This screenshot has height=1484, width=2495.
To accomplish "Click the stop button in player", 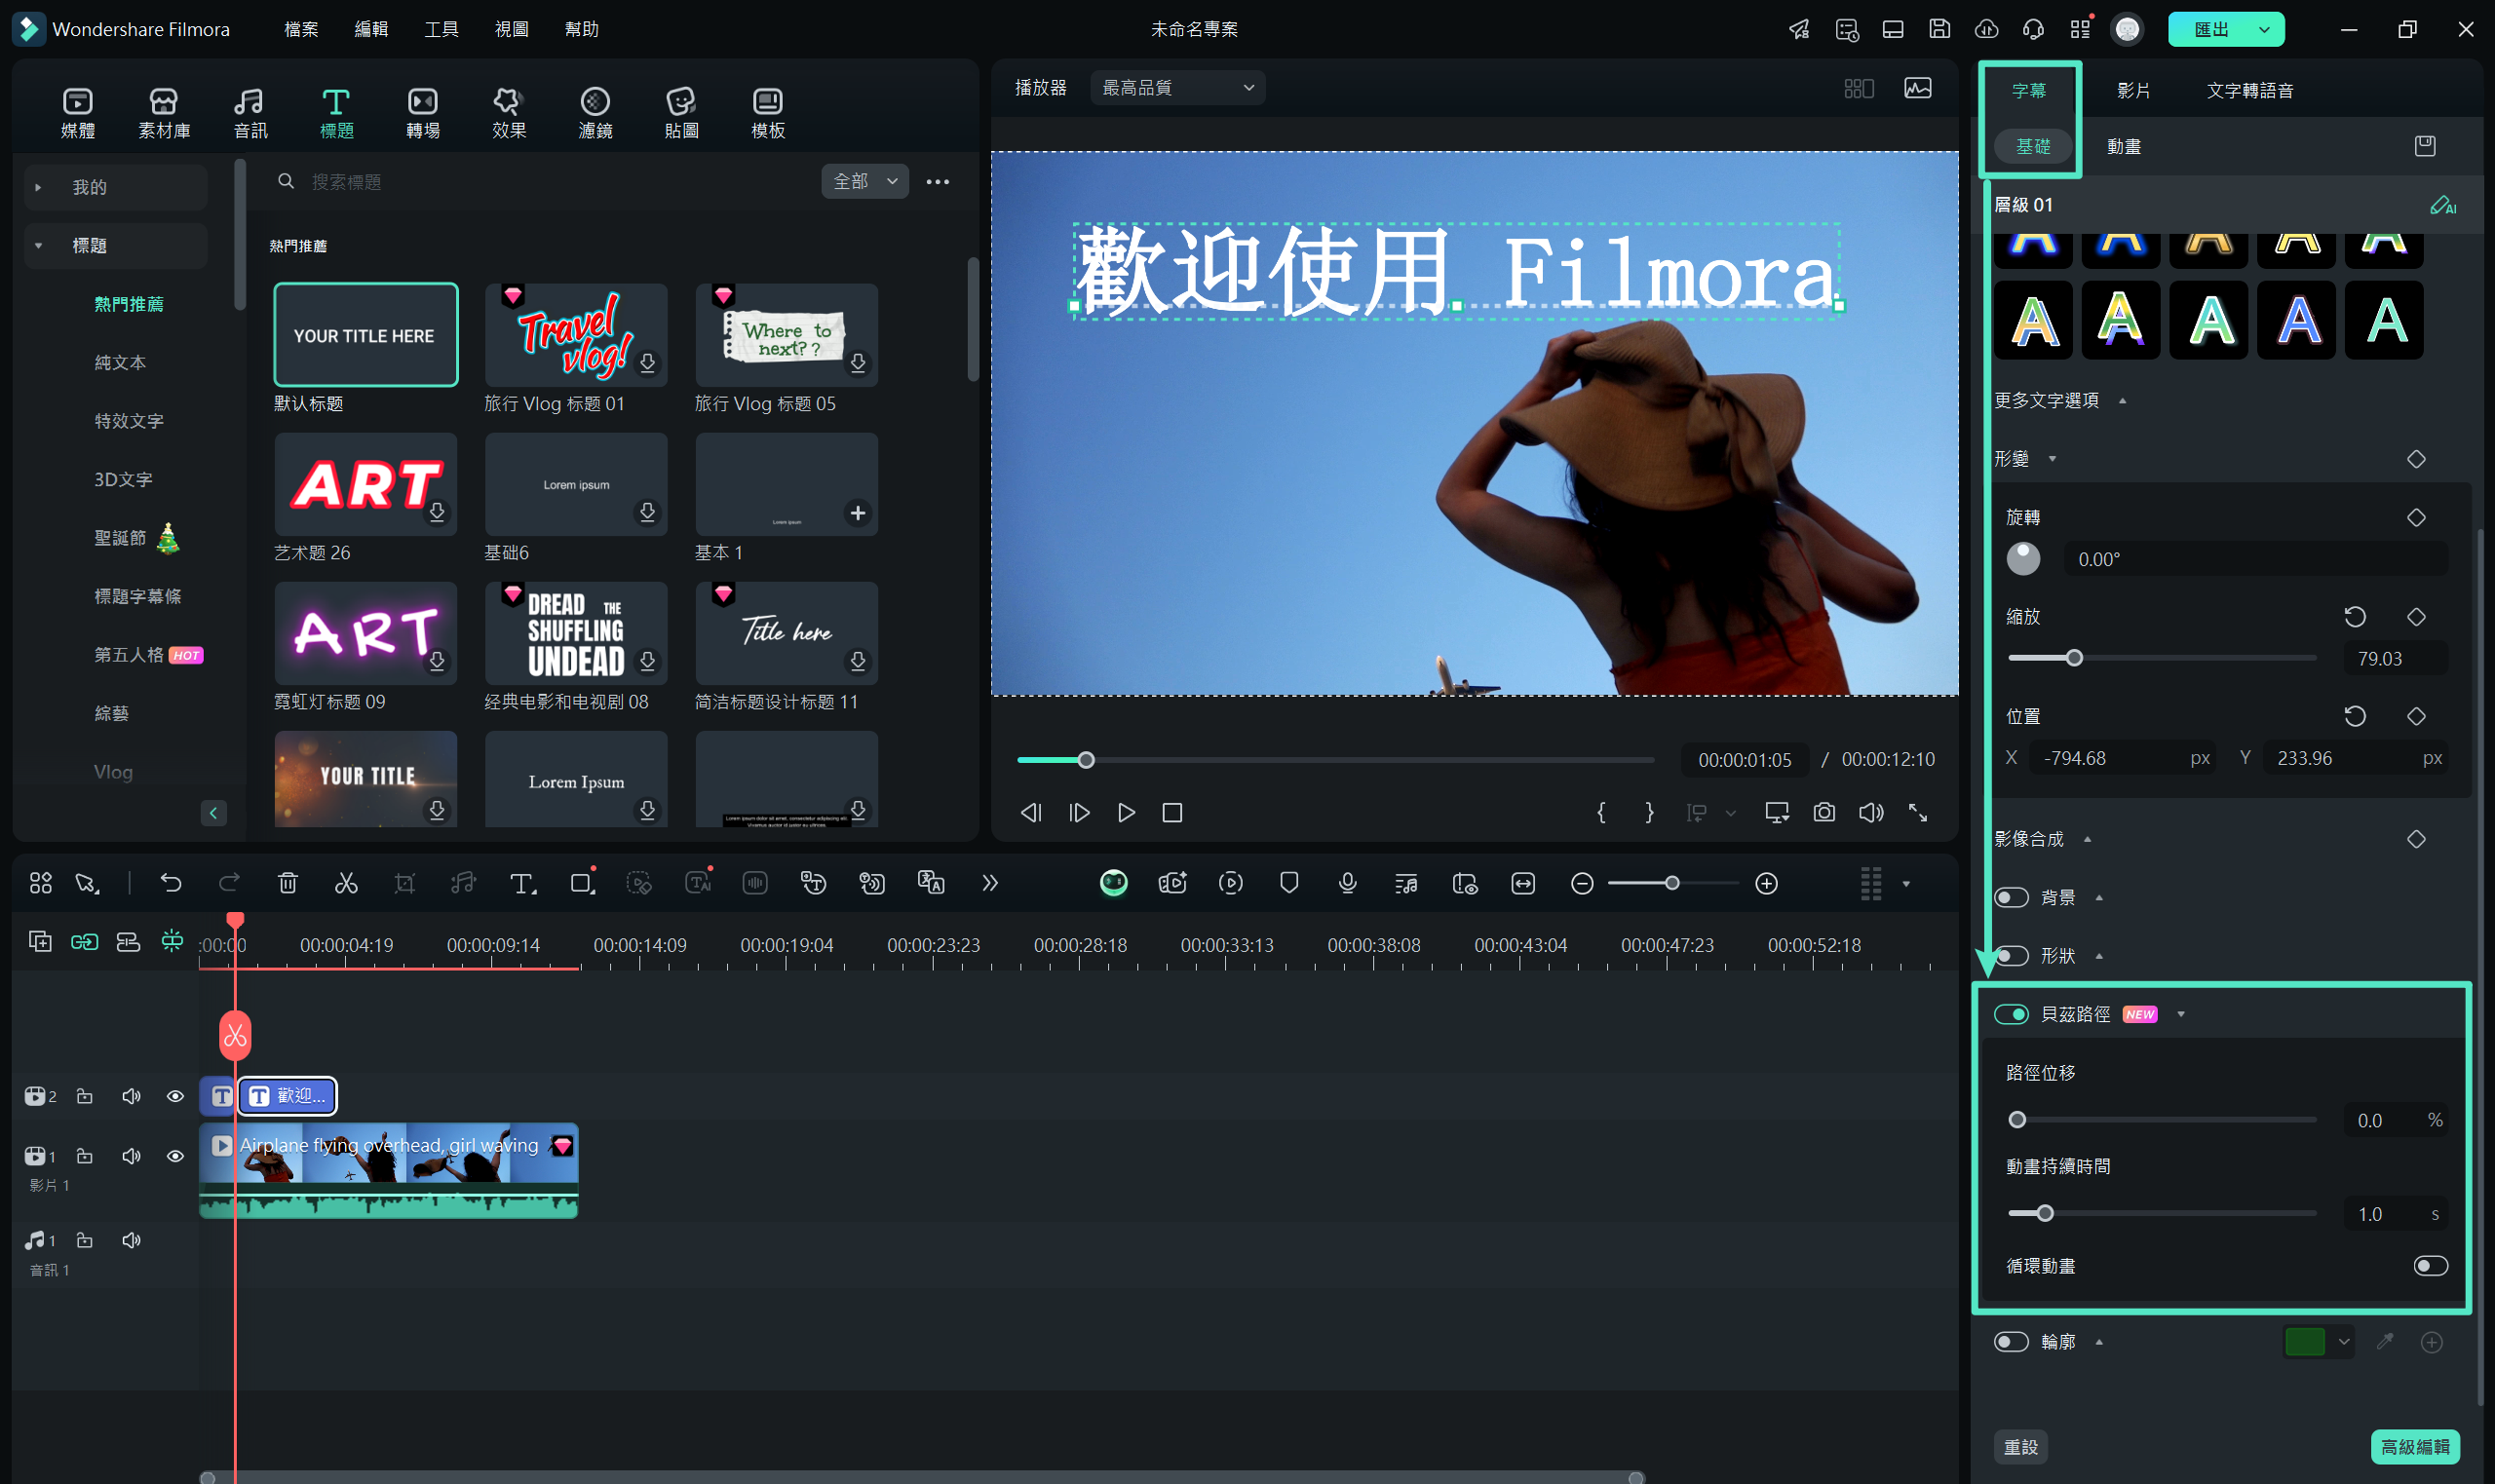I will click(x=1173, y=813).
